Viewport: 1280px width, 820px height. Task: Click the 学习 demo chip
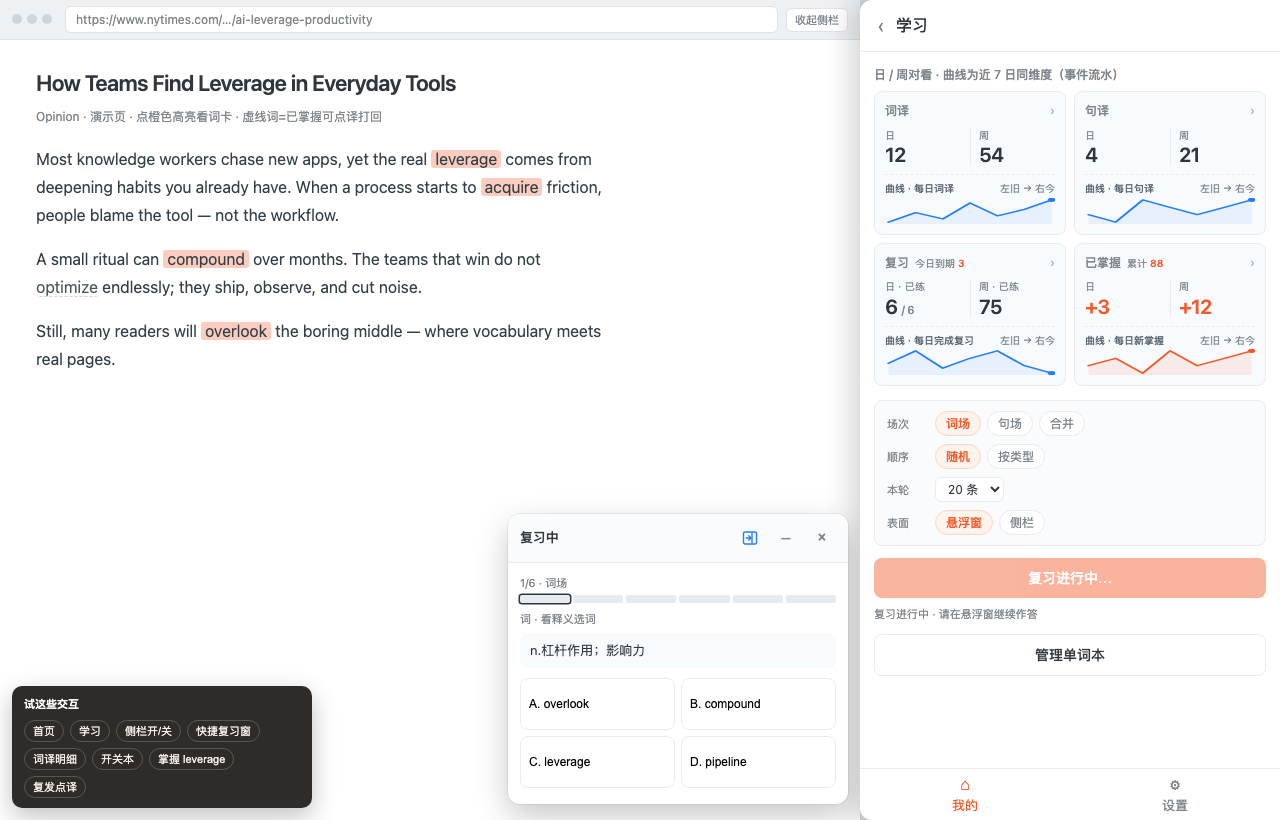click(x=90, y=731)
